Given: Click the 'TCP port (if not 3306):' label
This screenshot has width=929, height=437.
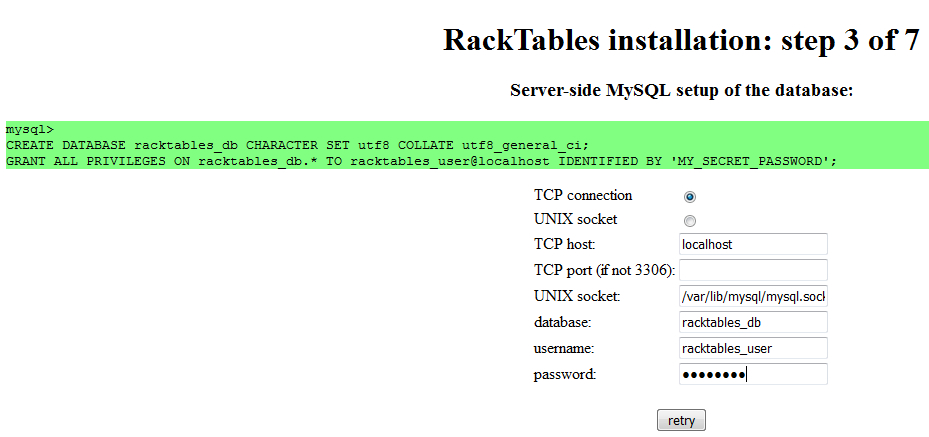Looking at the screenshot, I should [x=605, y=270].
